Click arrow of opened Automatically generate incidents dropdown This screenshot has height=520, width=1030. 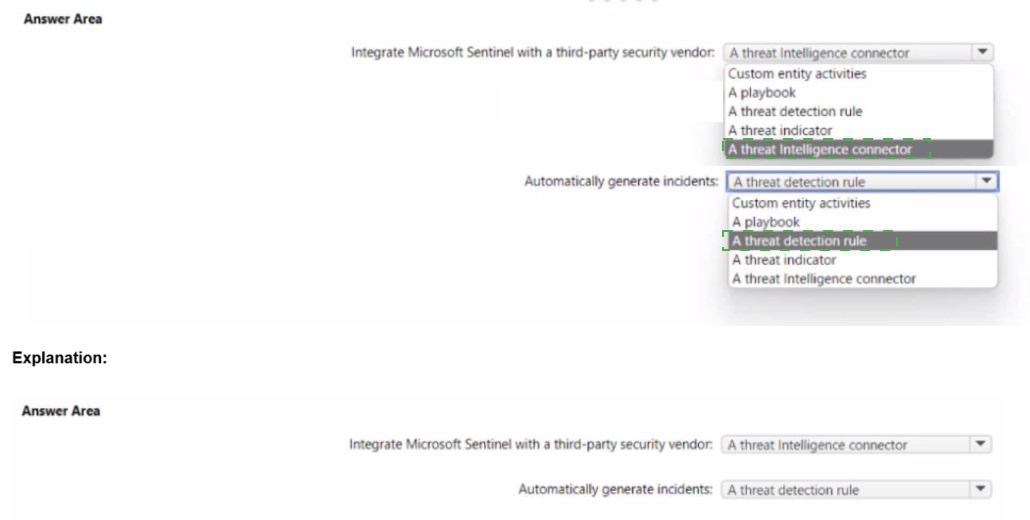point(985,182)
